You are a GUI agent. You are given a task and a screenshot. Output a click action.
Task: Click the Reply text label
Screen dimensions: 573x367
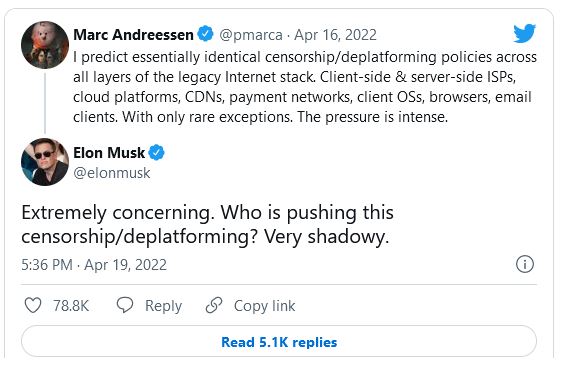click(163, 306)
